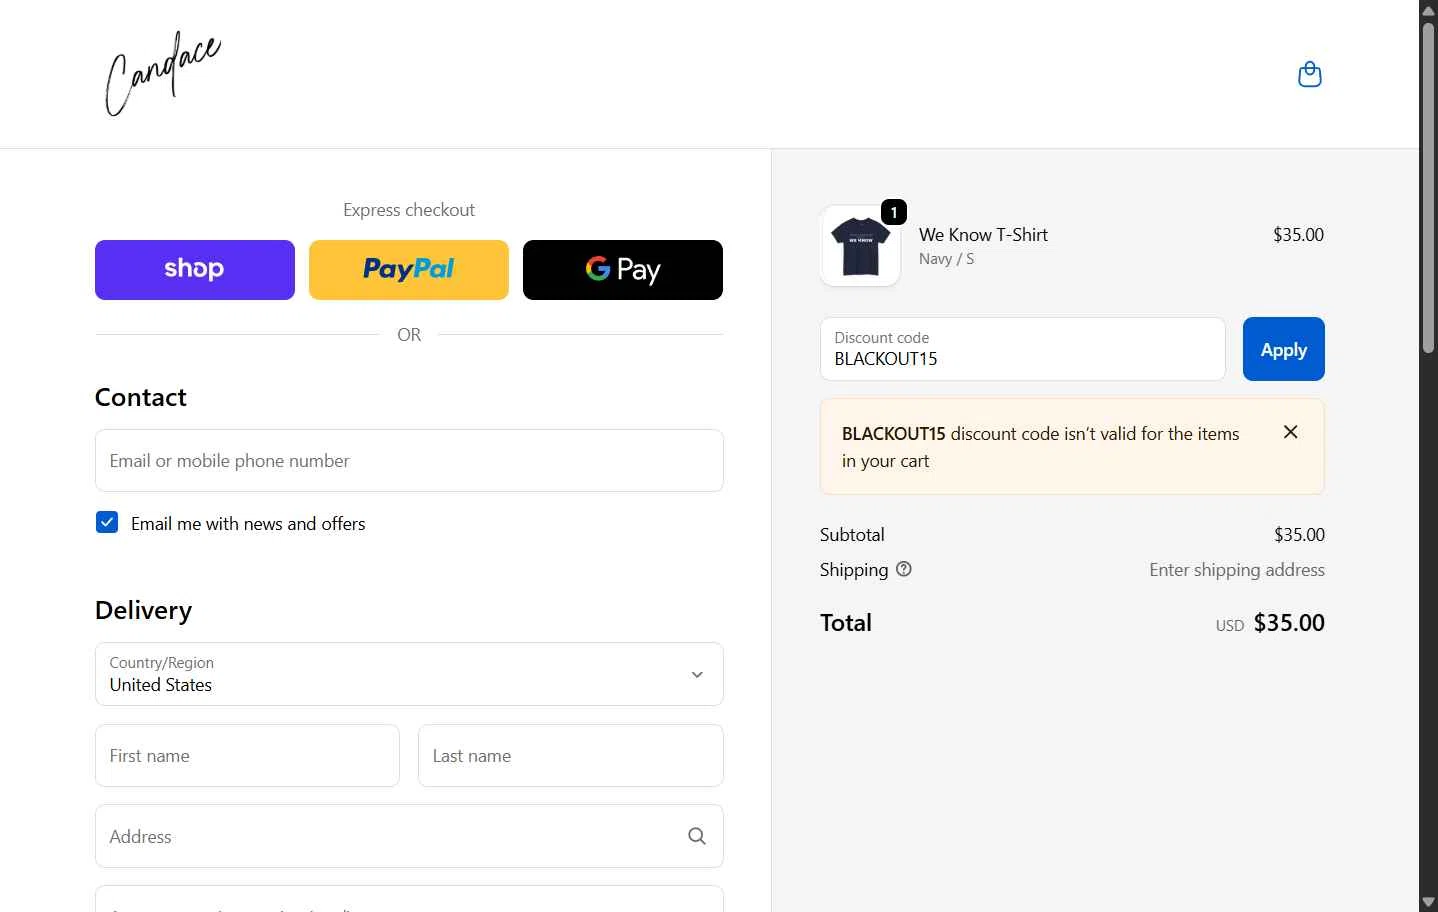
Task: Click the quantity badge on the T-shirt thumbnail
Action: pos(894,212)
